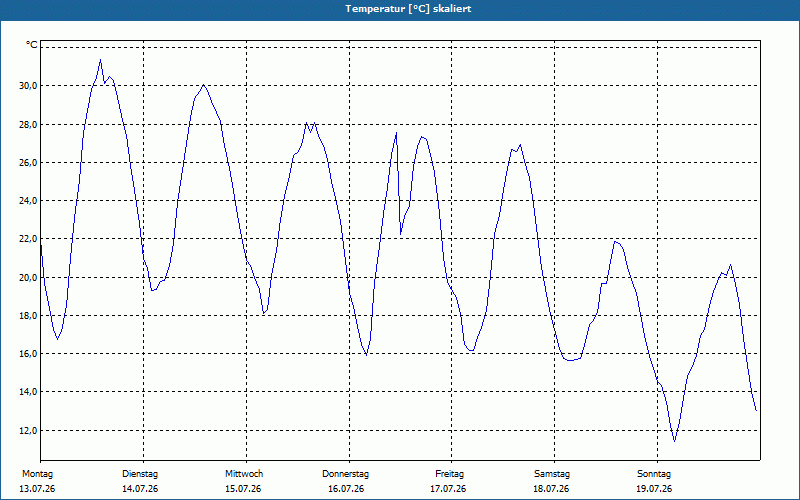The image size is (800, 500).
Task: Click the Mittwoch day label
Action: (244, 474)
